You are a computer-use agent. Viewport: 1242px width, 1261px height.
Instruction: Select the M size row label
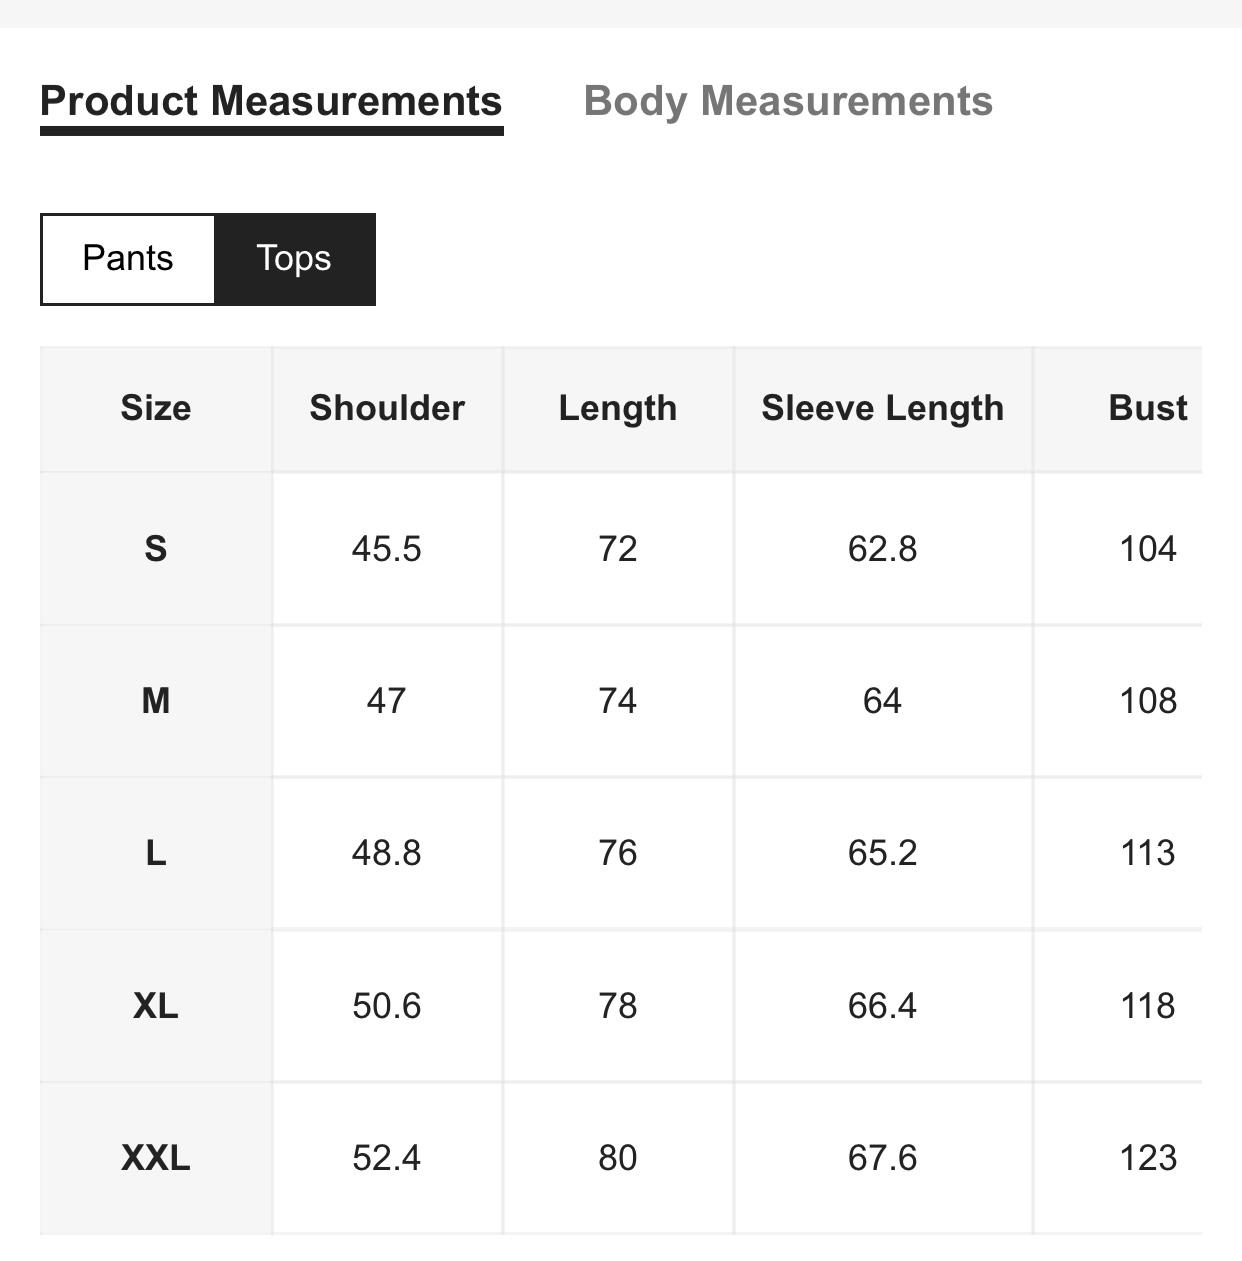pyautogui.click(x=156, y=701)
